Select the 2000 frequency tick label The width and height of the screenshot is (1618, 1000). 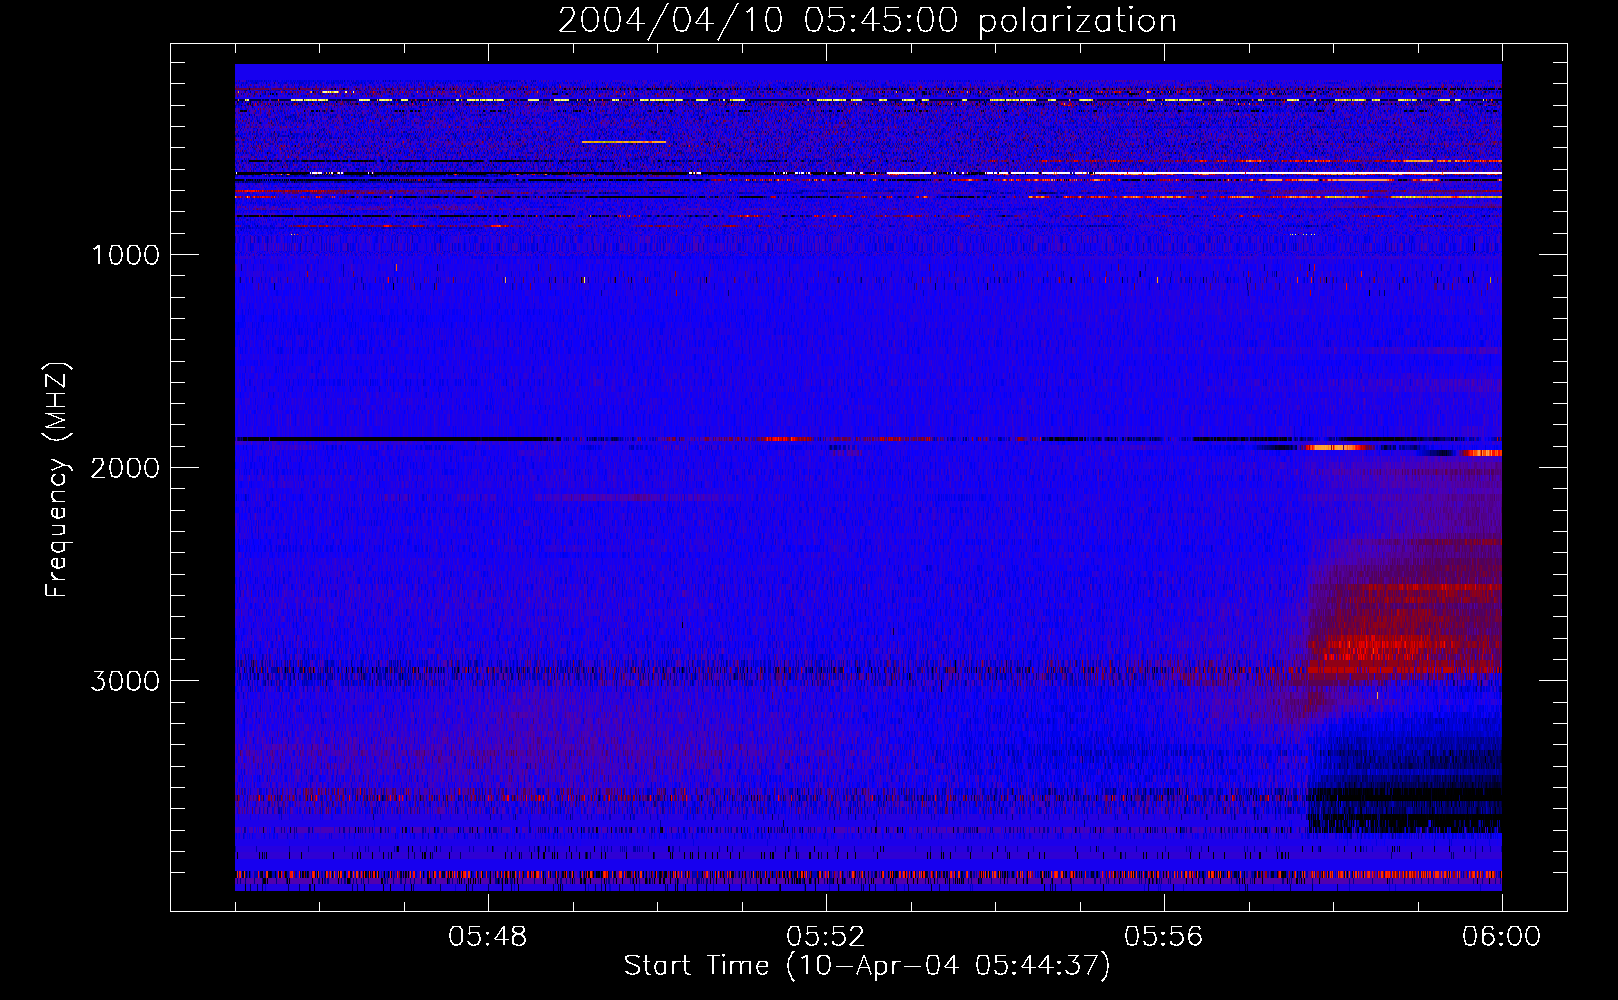(x=125, y=468)
